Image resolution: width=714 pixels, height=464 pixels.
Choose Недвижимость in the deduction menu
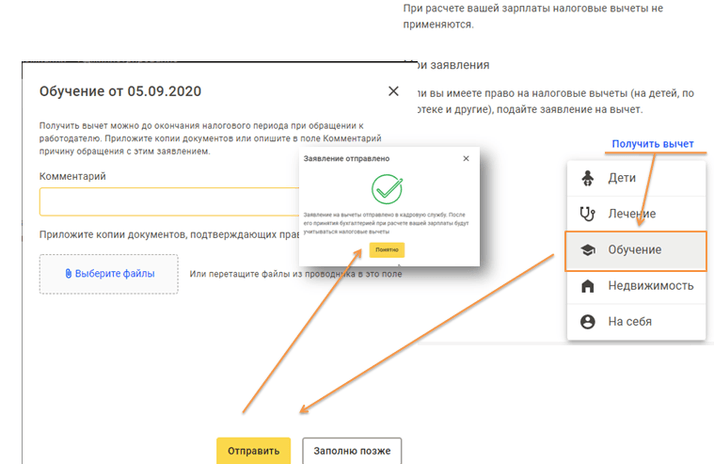click(636, 286)
